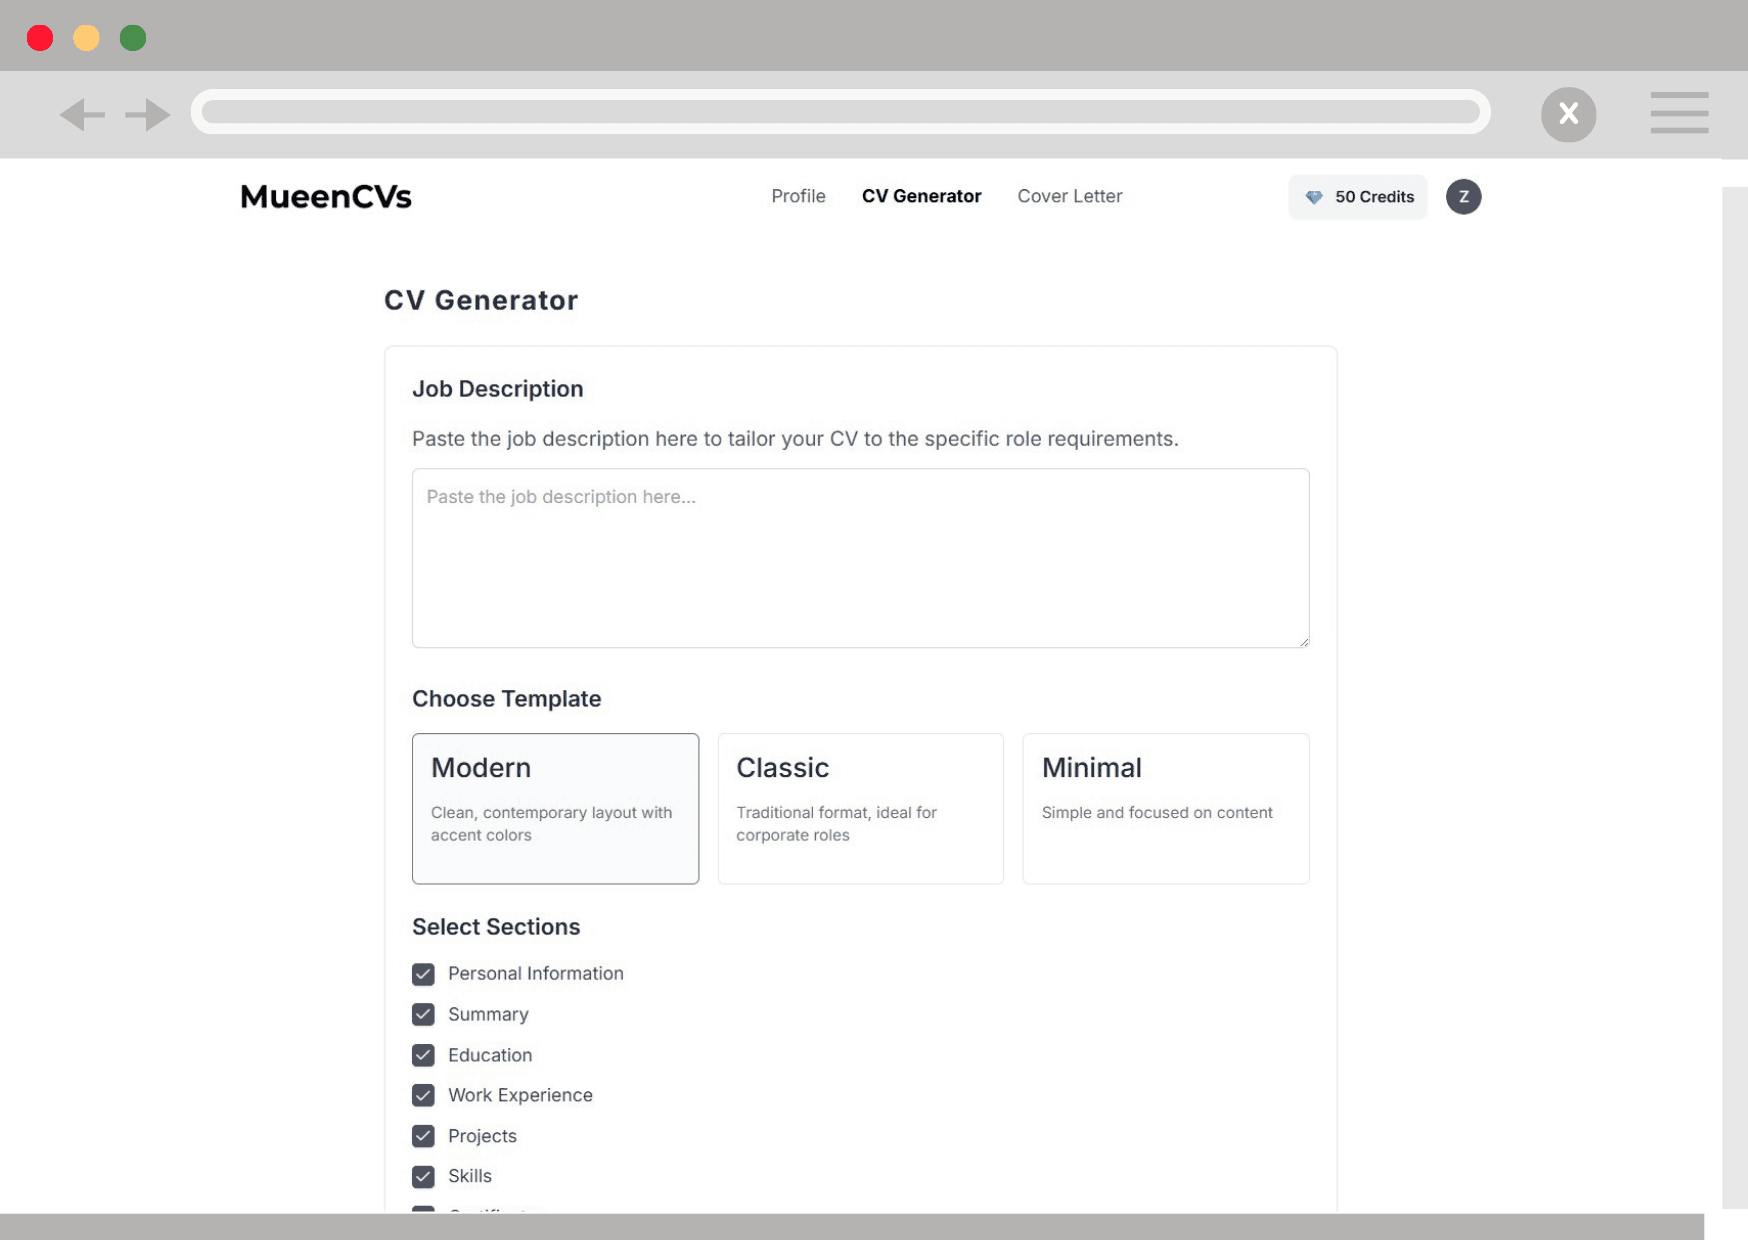Disable the Work Experience checkbox

click(423, 1095)
